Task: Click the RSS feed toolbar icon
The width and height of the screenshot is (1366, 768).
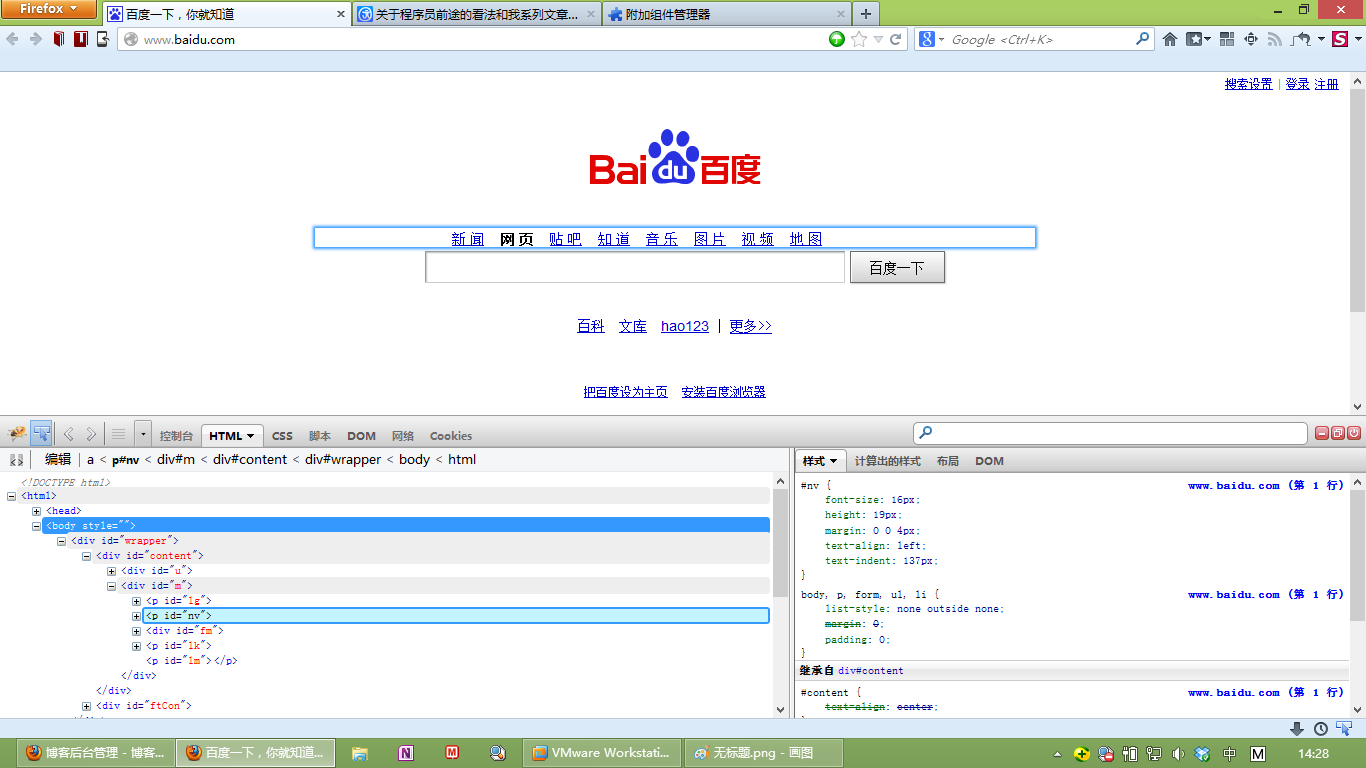Action: pos(1274,39)
